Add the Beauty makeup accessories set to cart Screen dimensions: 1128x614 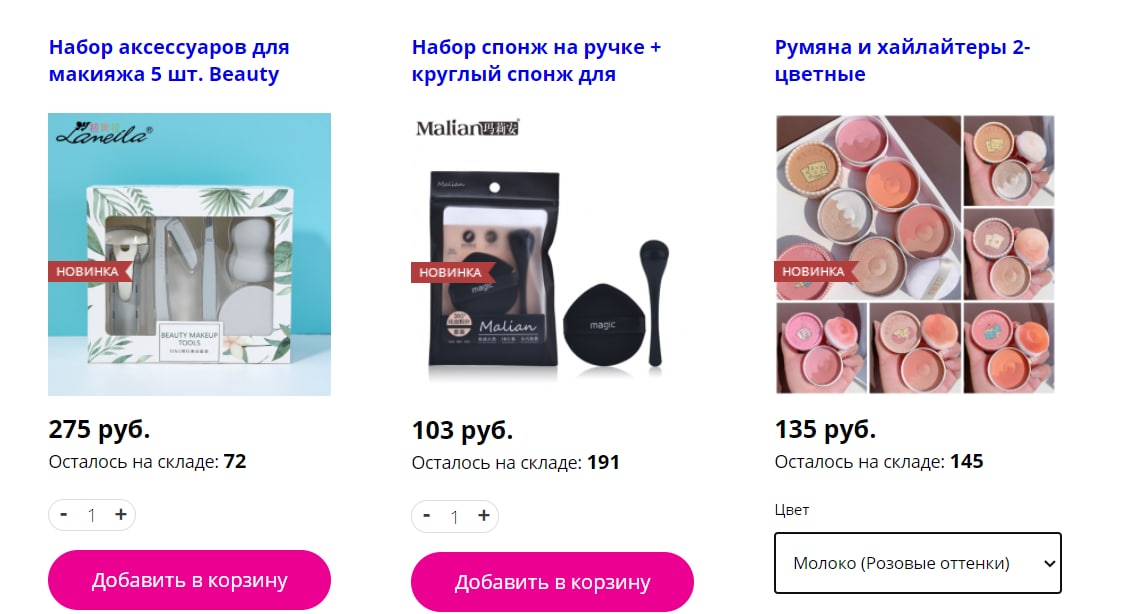(x=189, y=580)
